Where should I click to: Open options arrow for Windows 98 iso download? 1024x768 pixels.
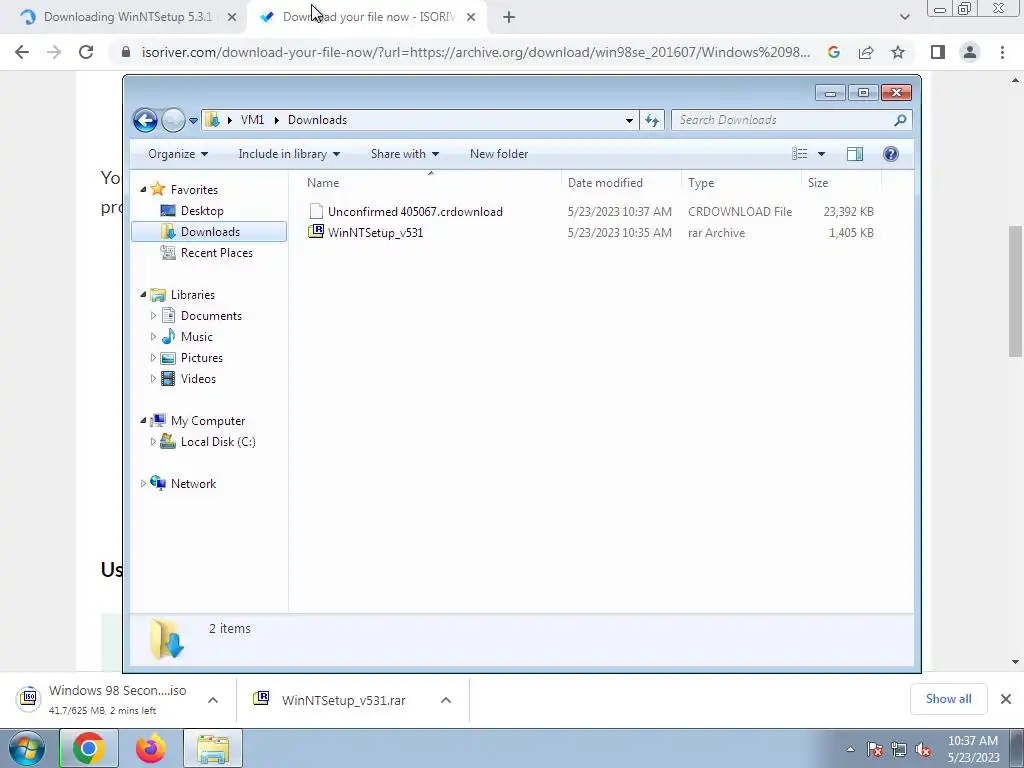point(213,700)
